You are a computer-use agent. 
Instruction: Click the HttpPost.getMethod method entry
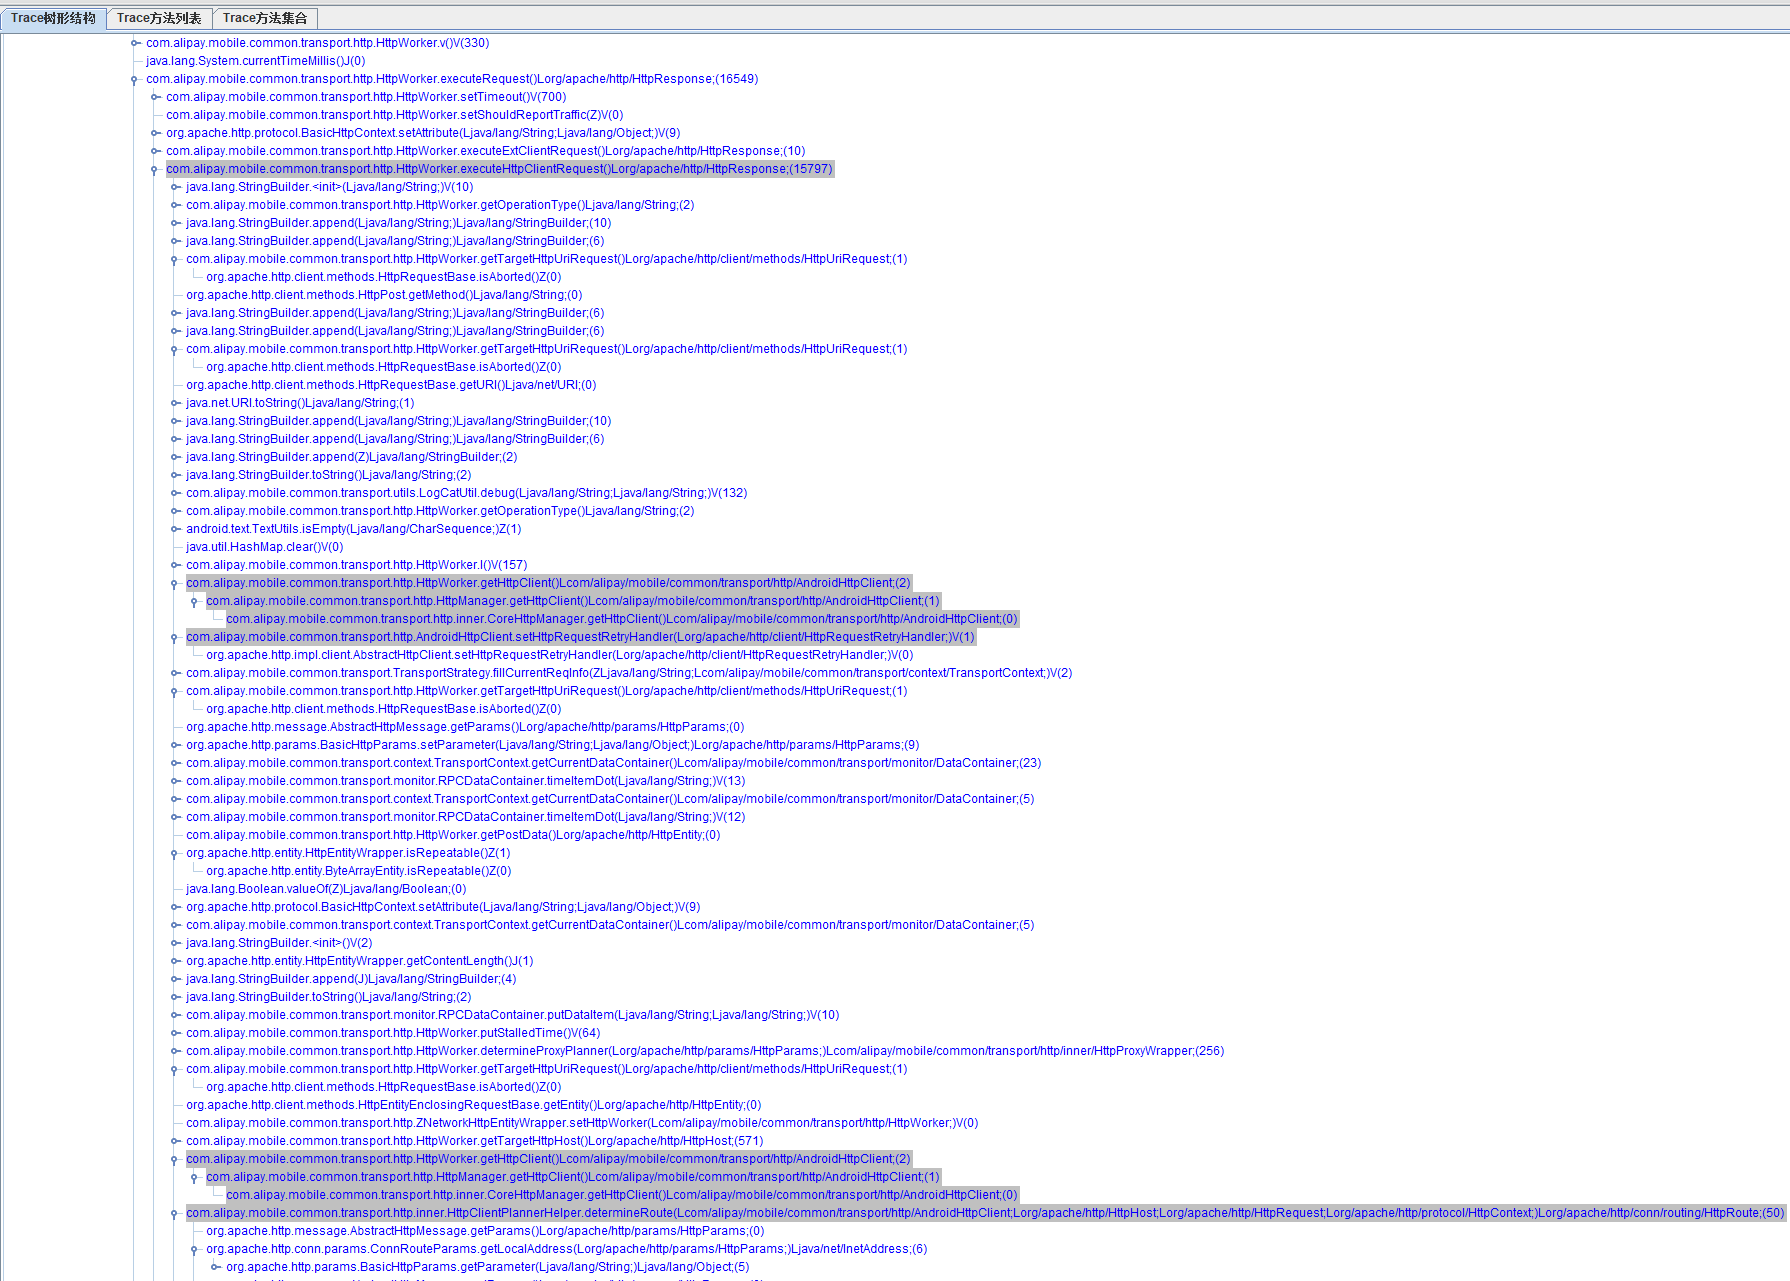(383, 295)
